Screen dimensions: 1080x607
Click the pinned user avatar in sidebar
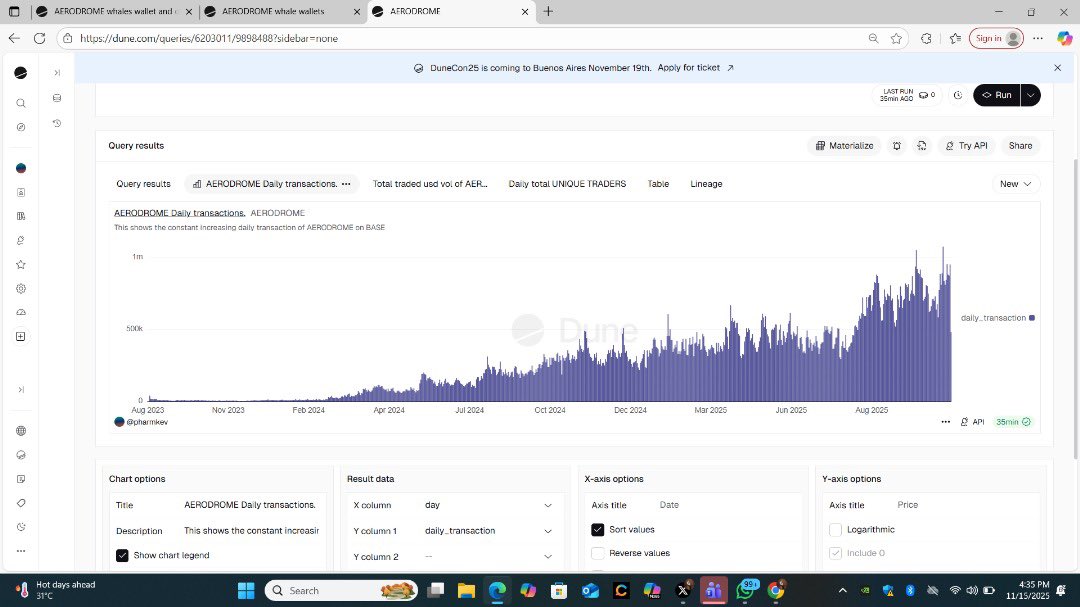coord(21,168)
